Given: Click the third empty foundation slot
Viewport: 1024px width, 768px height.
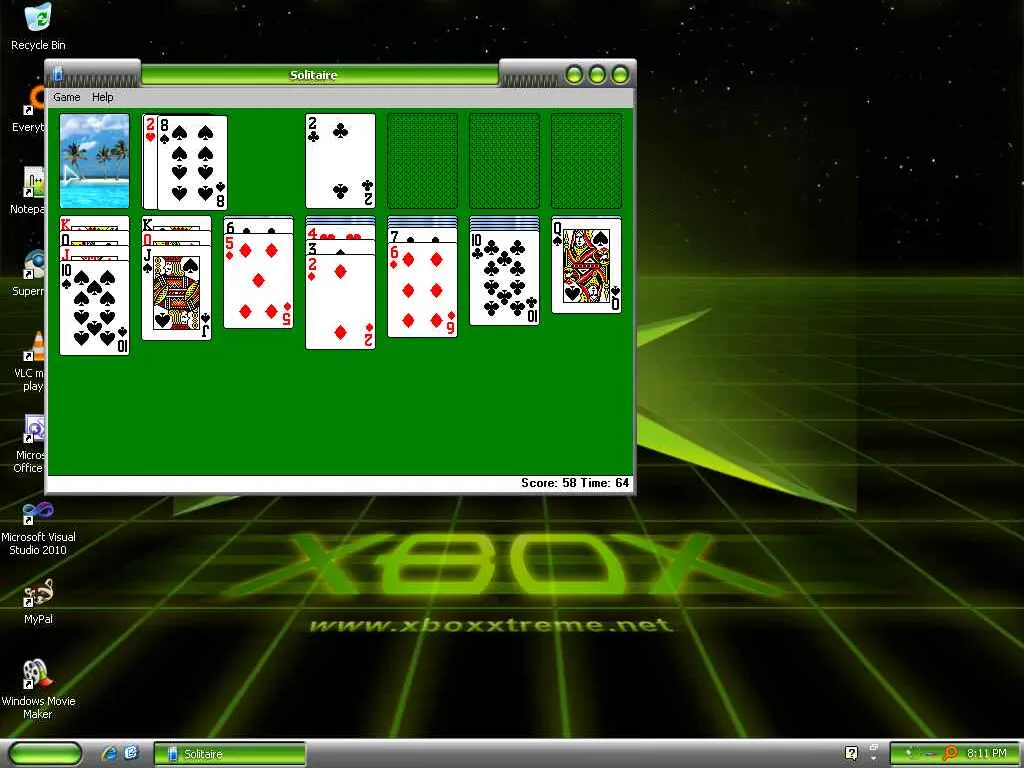Looking at the screenshot, I should 505,161.
